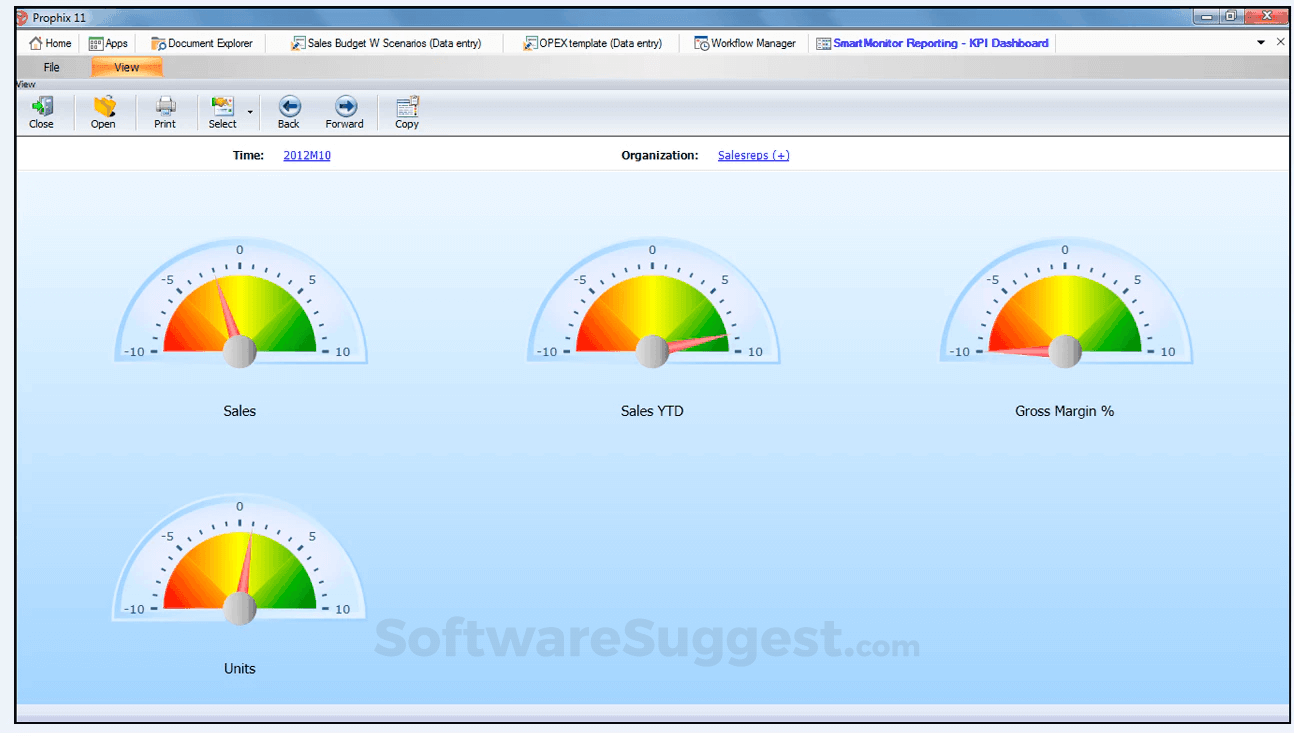The width and height of the screenshot is (1294, 736).
Task: Switch to OPEX template (Data entry)
Action: pyautogui.click(x=592, y=43)
